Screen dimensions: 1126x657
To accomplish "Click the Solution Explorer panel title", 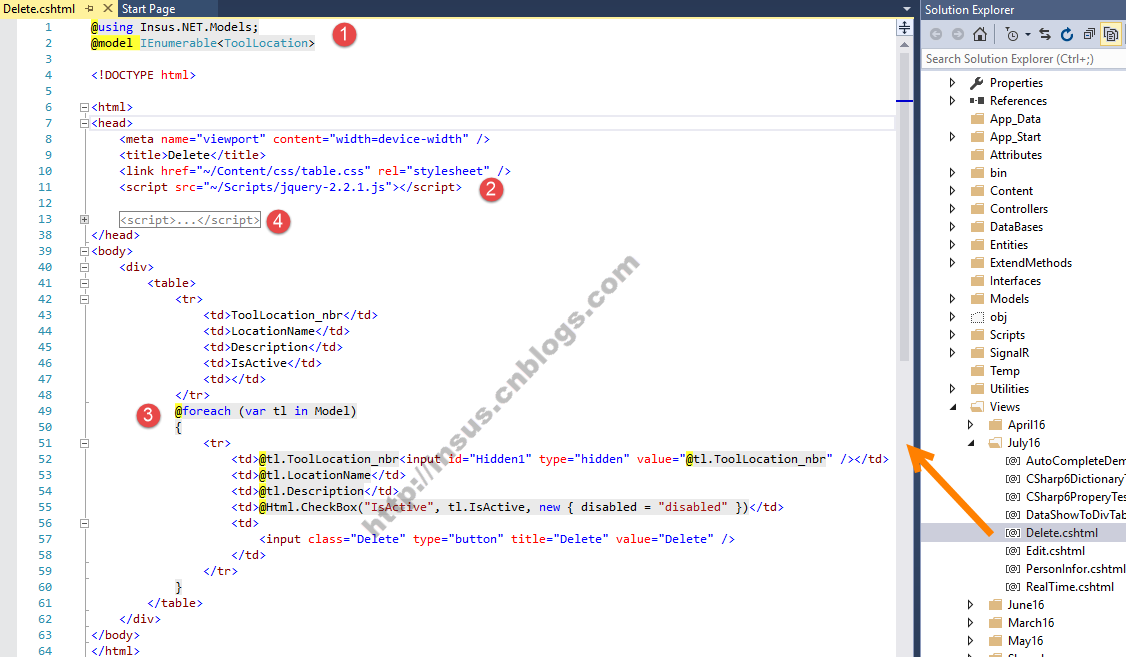I will pyautogui.click(x=969, y=9).
